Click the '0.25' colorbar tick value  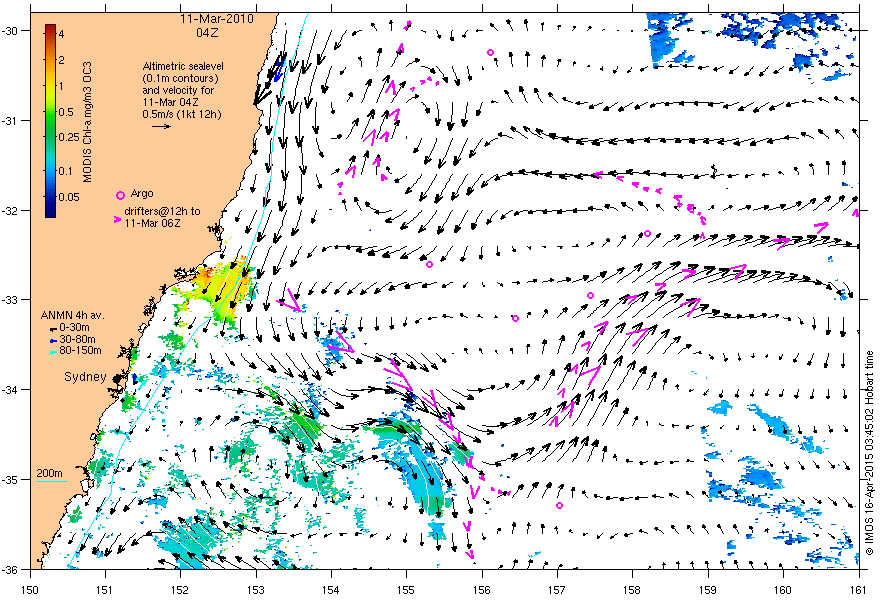69,138
